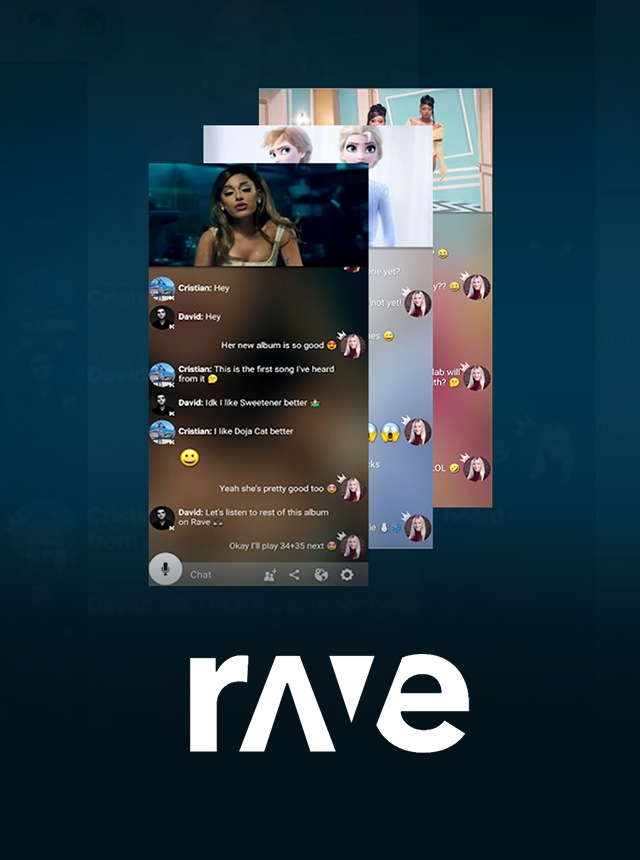640x860 pixels.
Task: Select message "This is the first song I've heard"
Action: click(x=256, y=374)
